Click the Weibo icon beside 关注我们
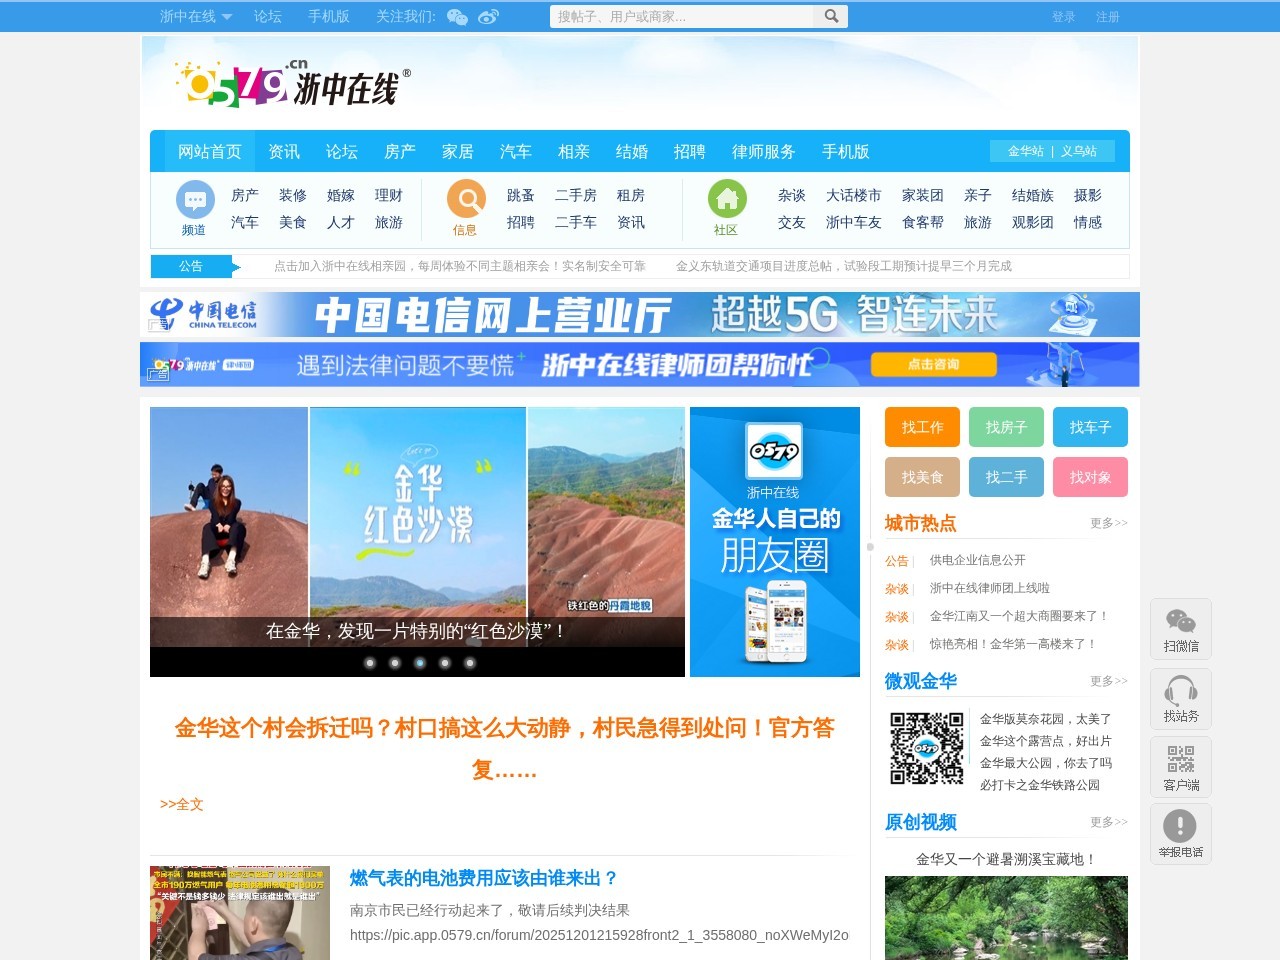This screenshot has width=1280, height=960. pyautogui.click(x=487, y=16)
